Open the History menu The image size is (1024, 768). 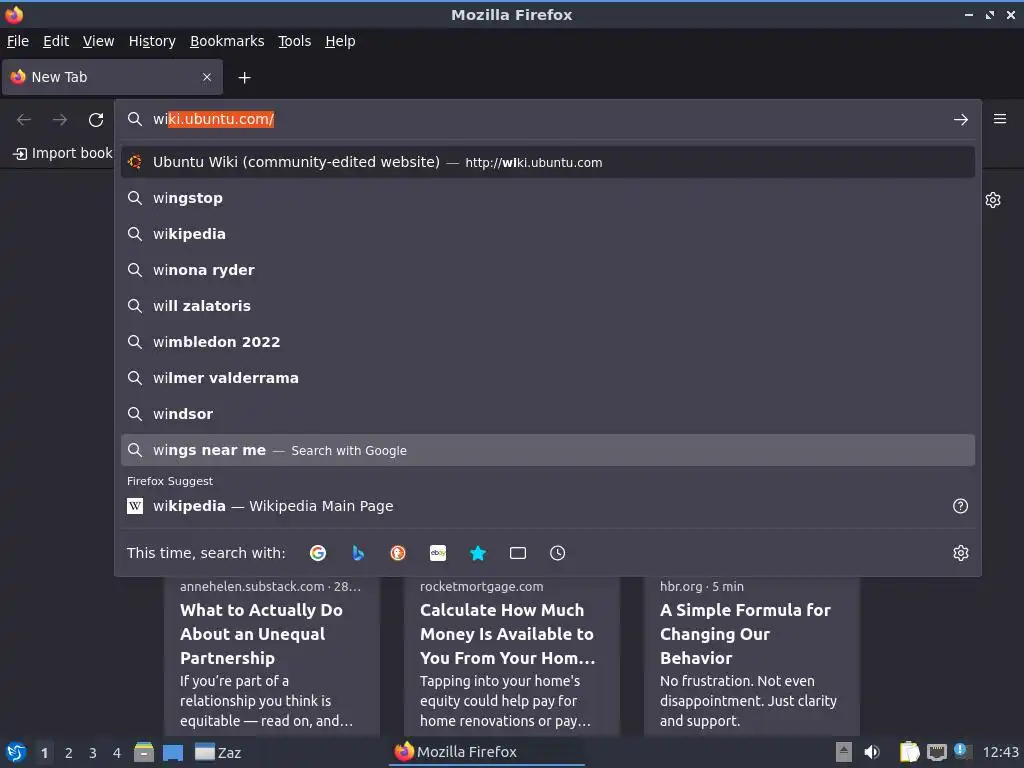pos(152,41)
